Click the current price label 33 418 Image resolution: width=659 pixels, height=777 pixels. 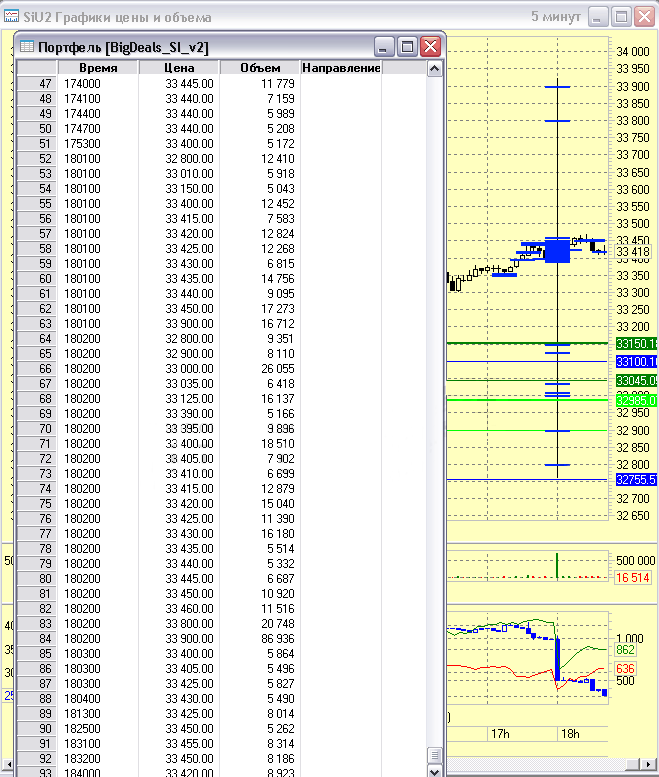click(x=633, y=252)
